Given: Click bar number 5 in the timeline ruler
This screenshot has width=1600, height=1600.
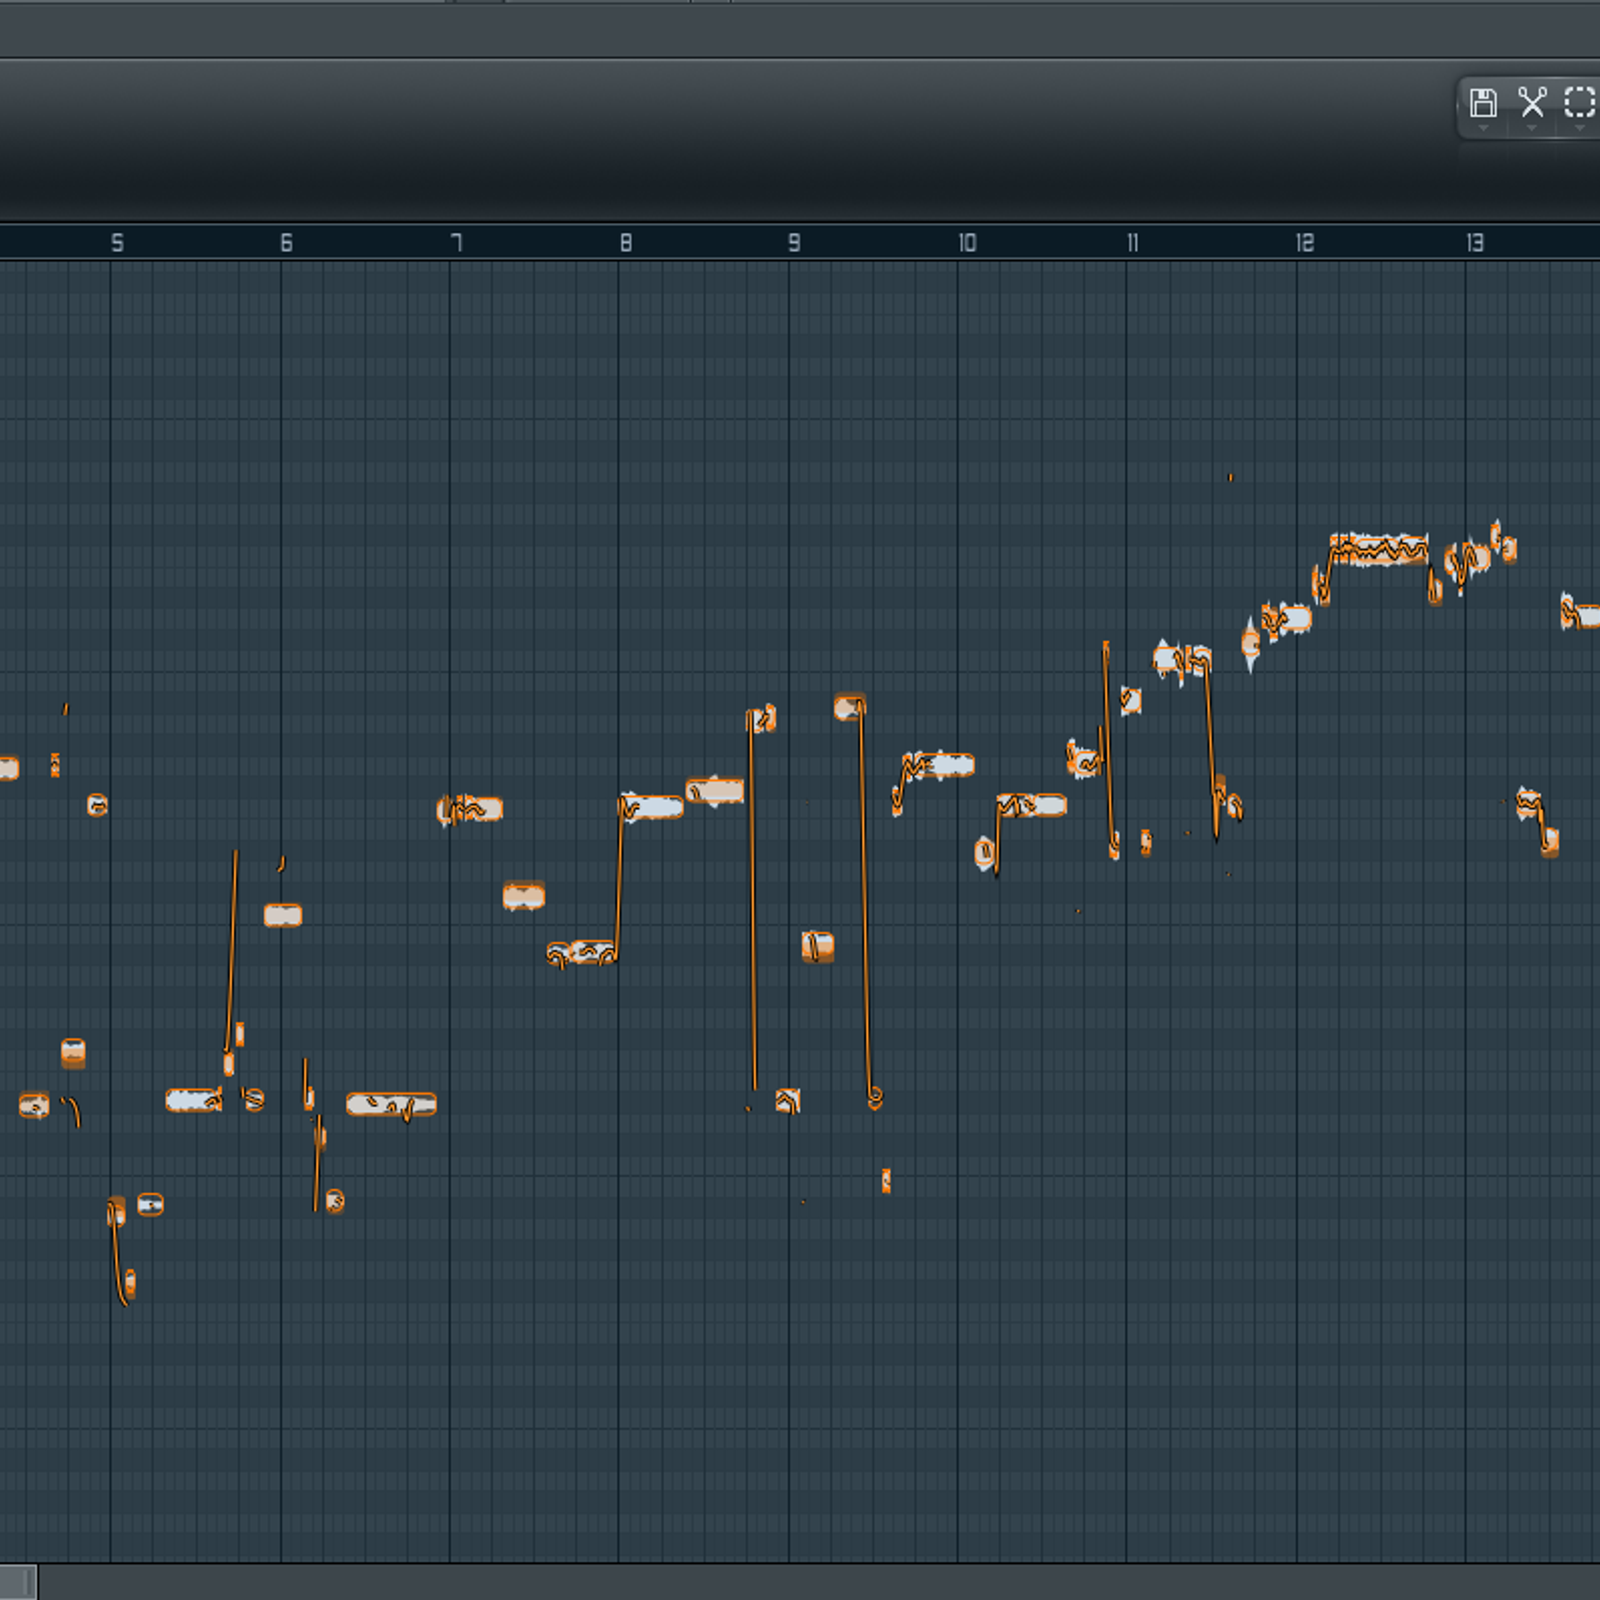Looking at the screenshot, I should (117, 242).
